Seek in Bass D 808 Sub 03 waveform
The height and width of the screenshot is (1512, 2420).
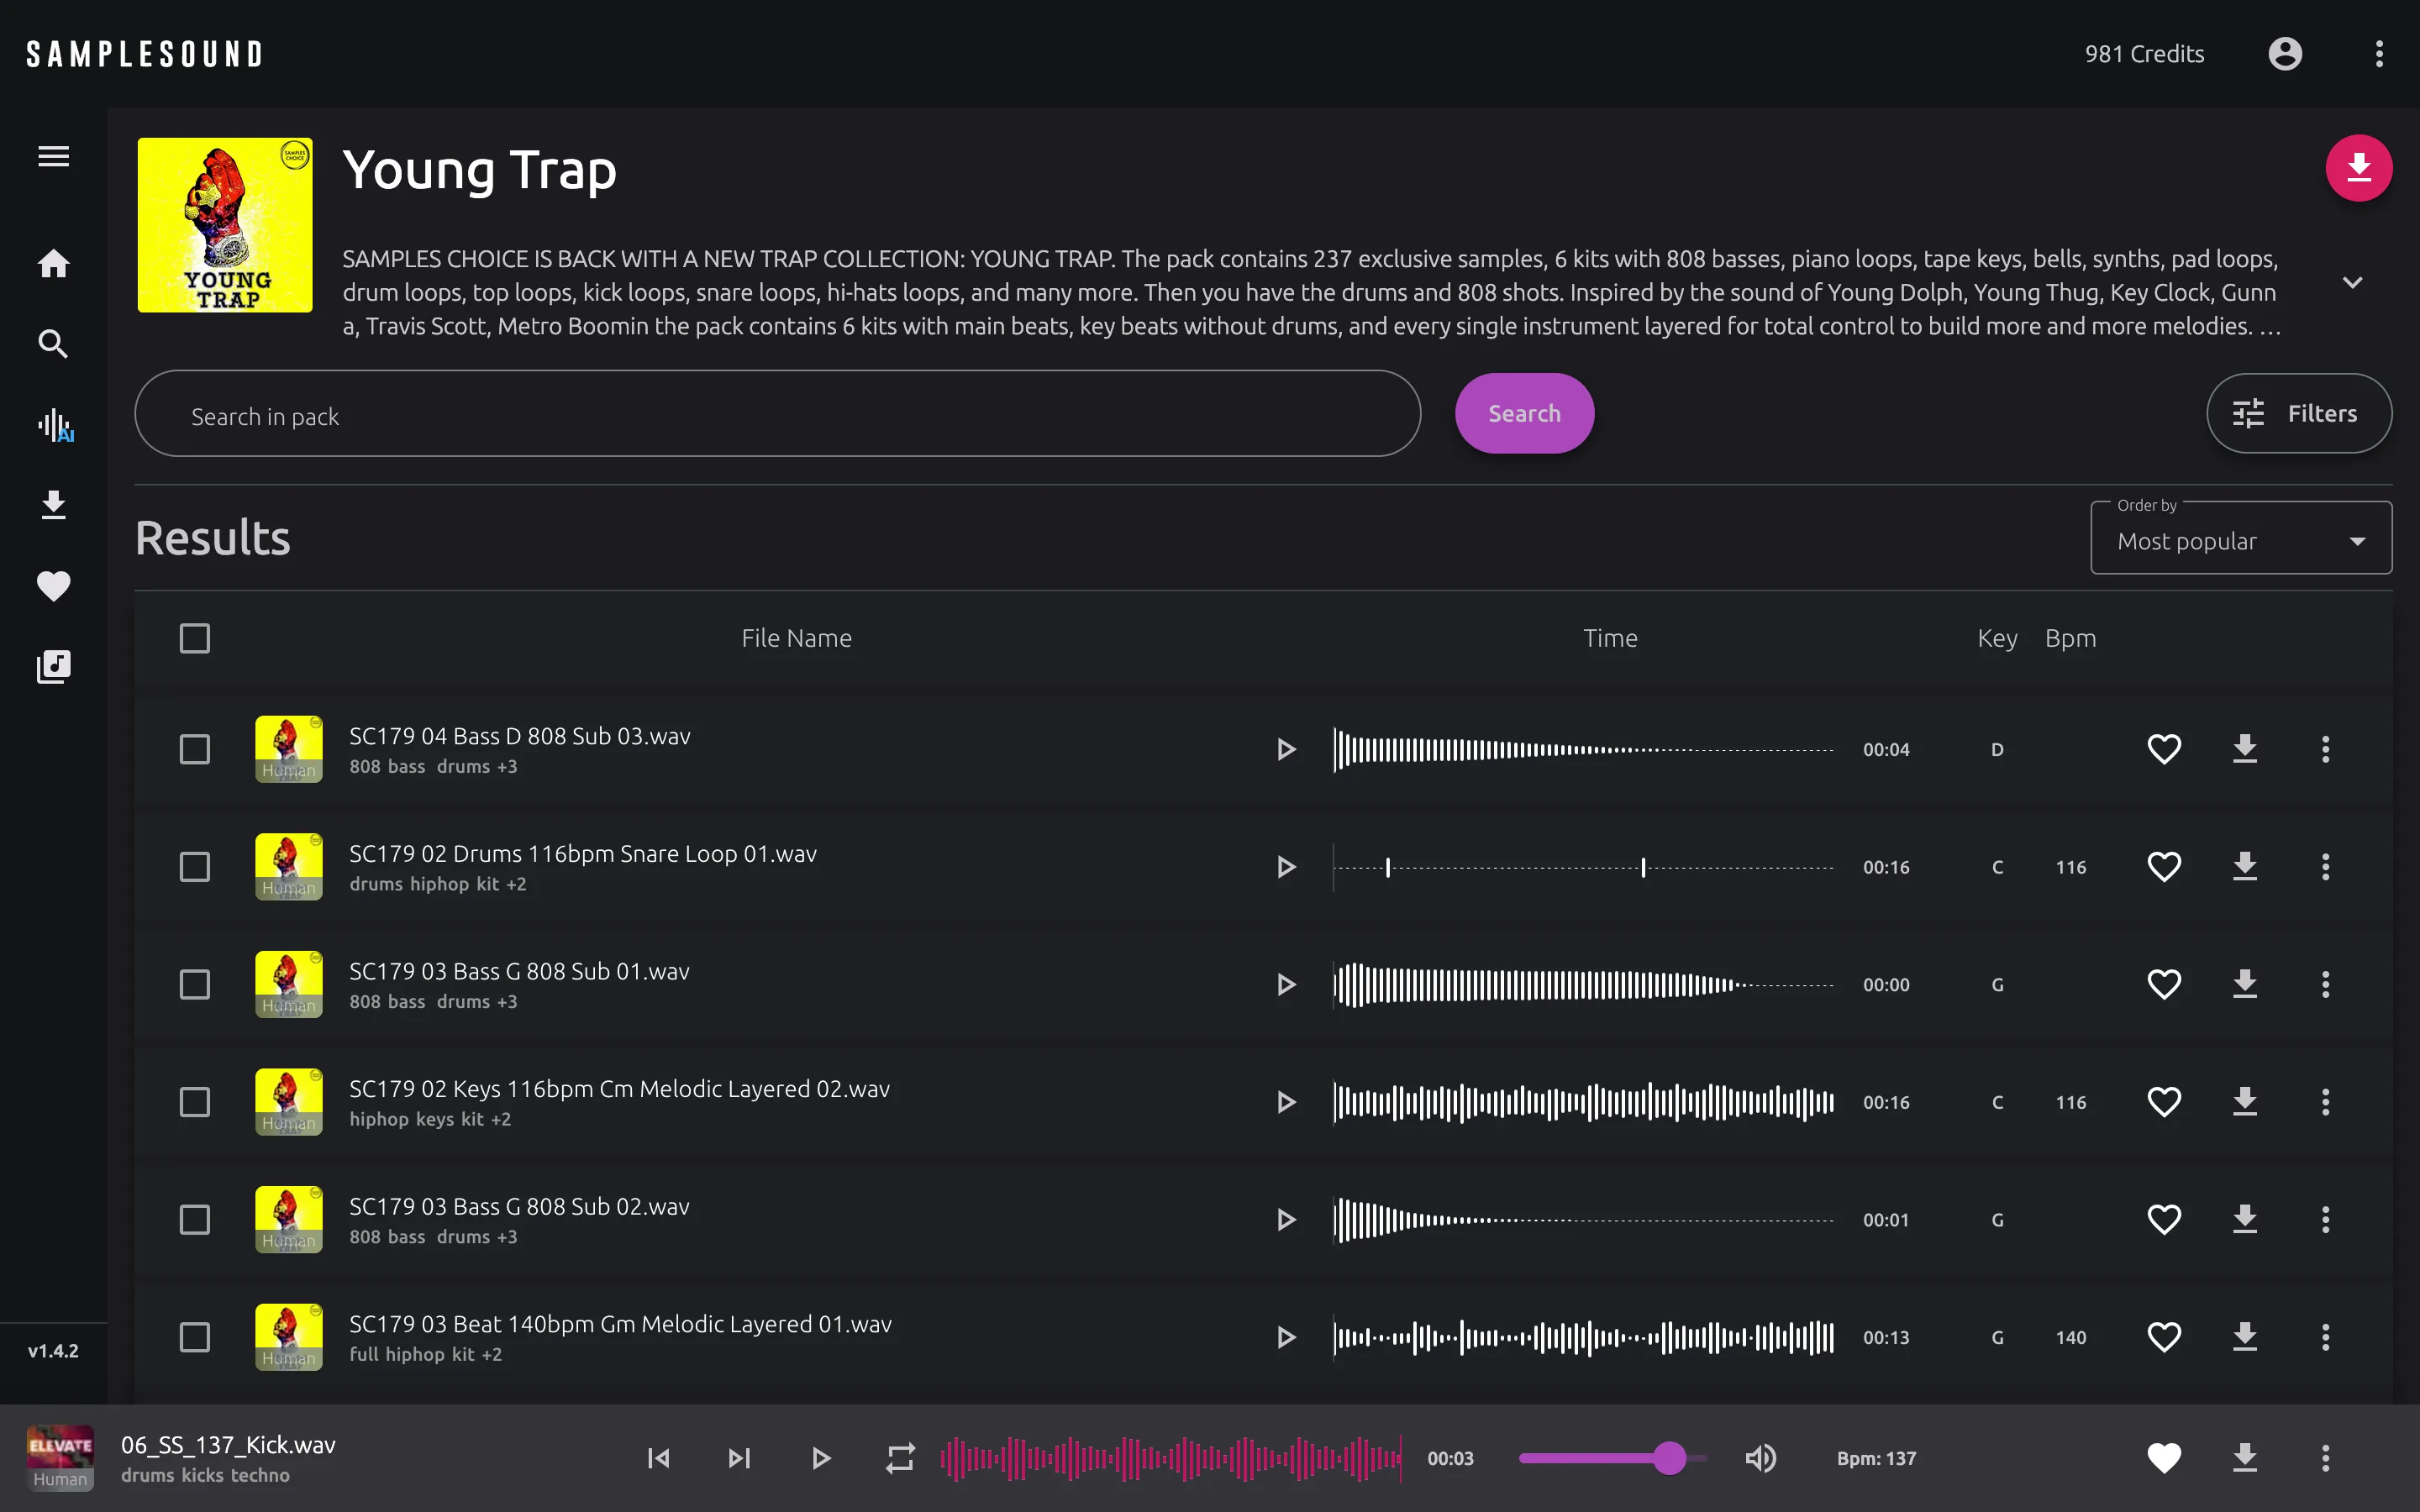[x=1583, y=749]
